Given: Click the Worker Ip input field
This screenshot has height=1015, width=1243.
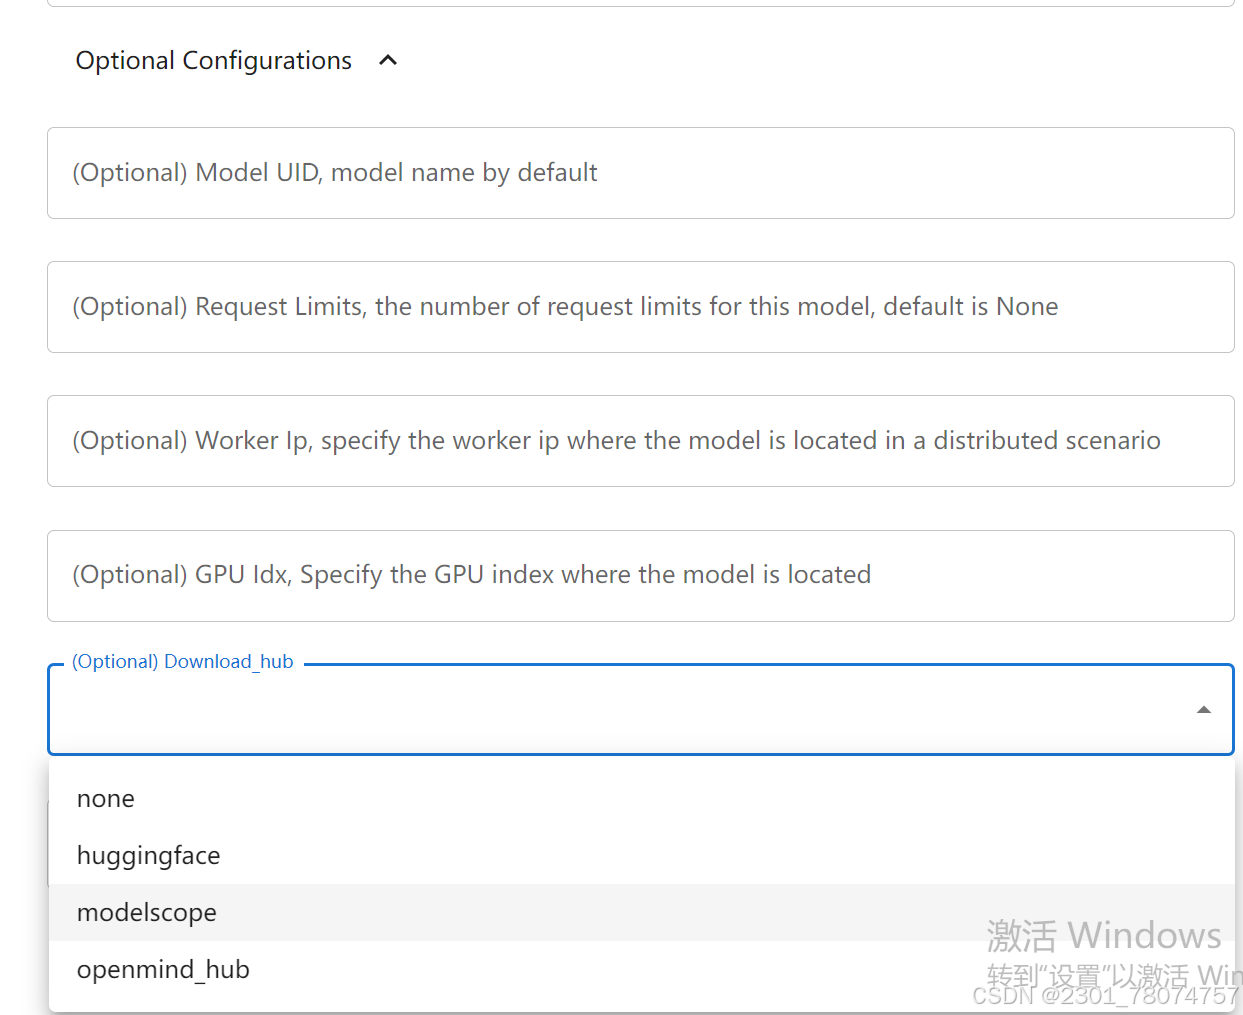Looking at the screenshot, I should click(x=640, y=440).
